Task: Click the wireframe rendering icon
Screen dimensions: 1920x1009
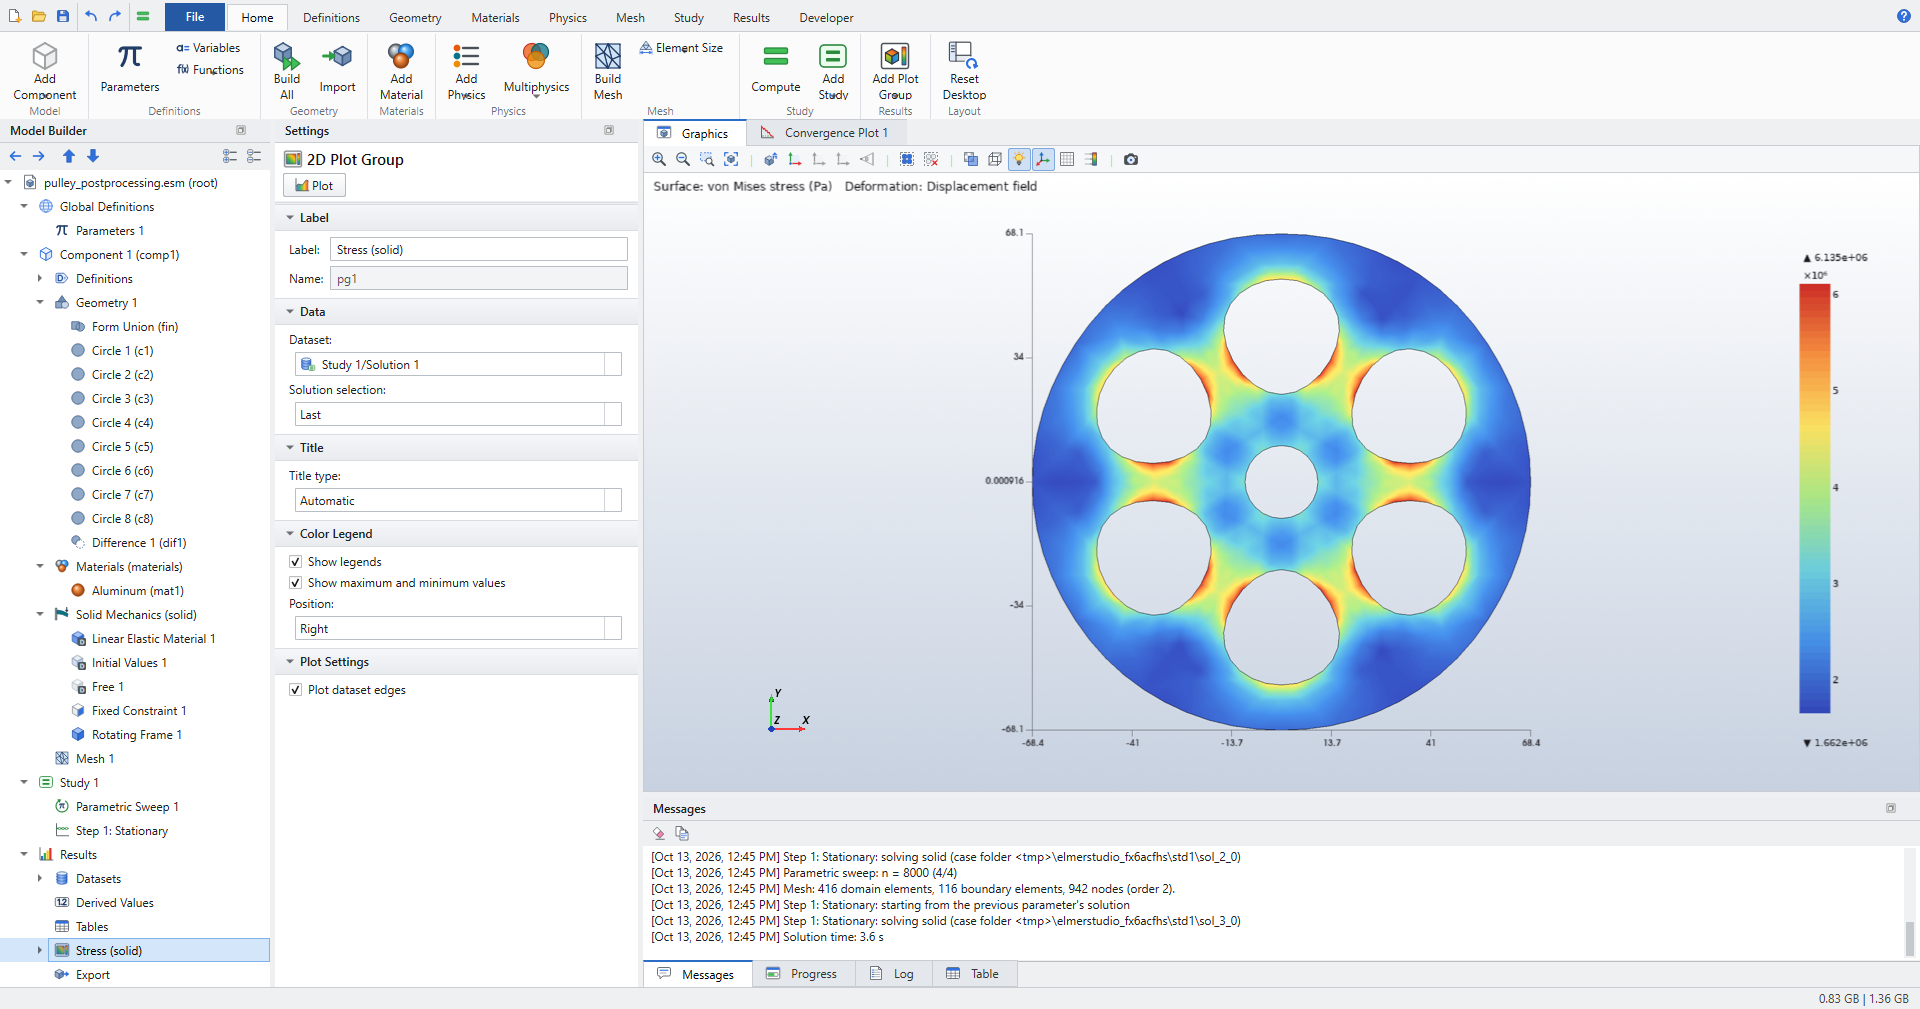Action: 995,159
